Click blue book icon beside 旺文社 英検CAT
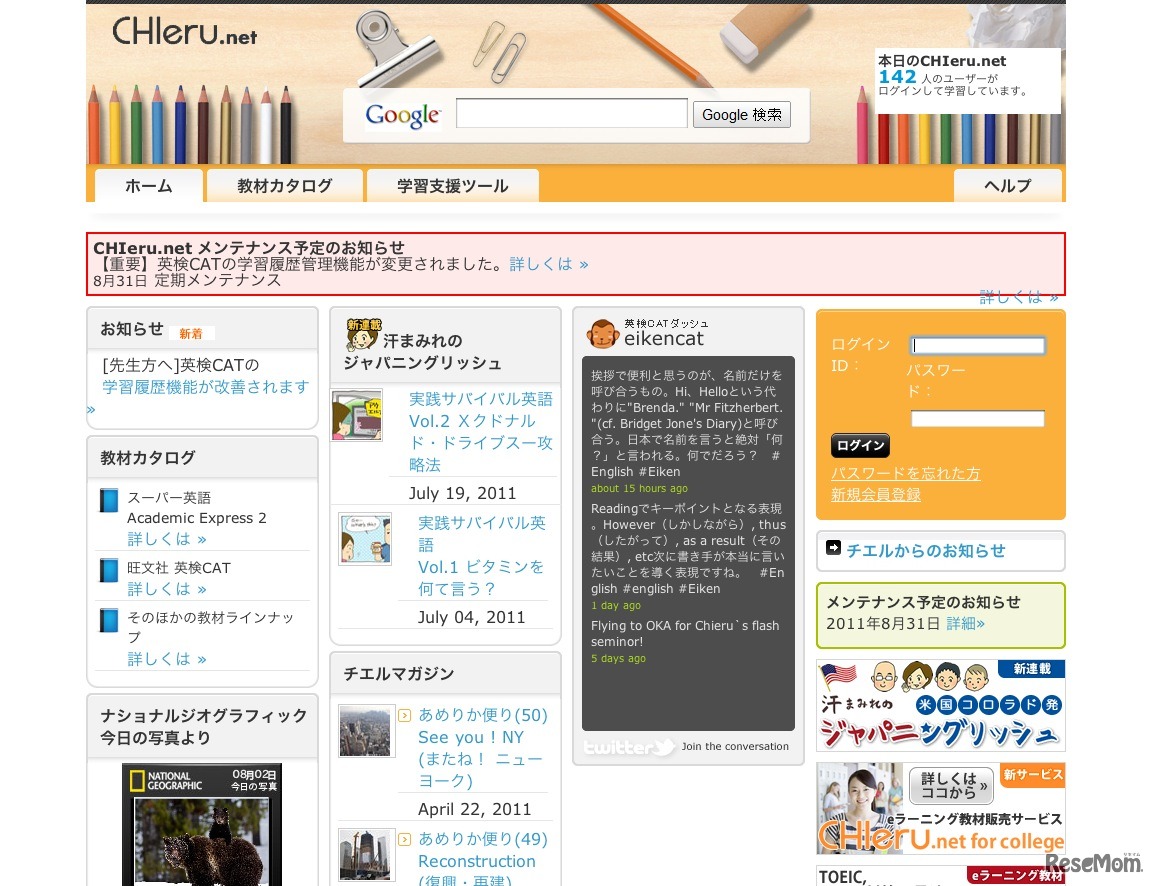1156x886 pixels. 109,570
